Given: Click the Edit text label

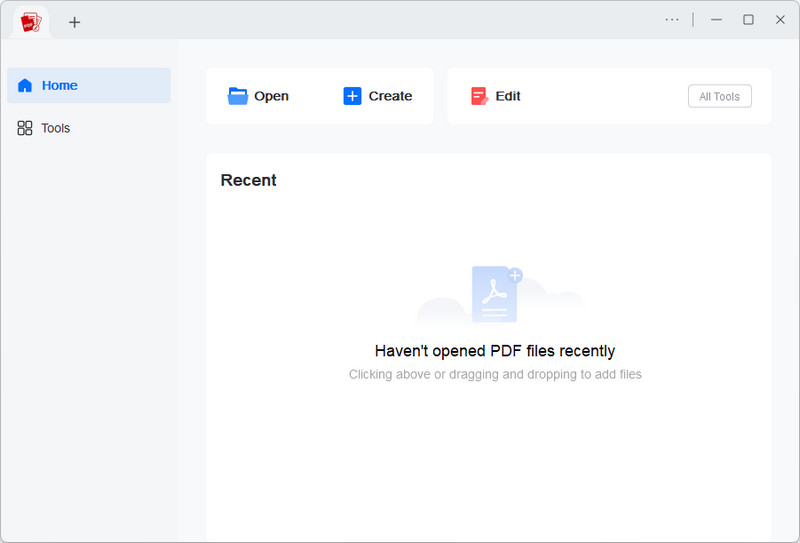Looking at the screenshot, I should [508, 96].
